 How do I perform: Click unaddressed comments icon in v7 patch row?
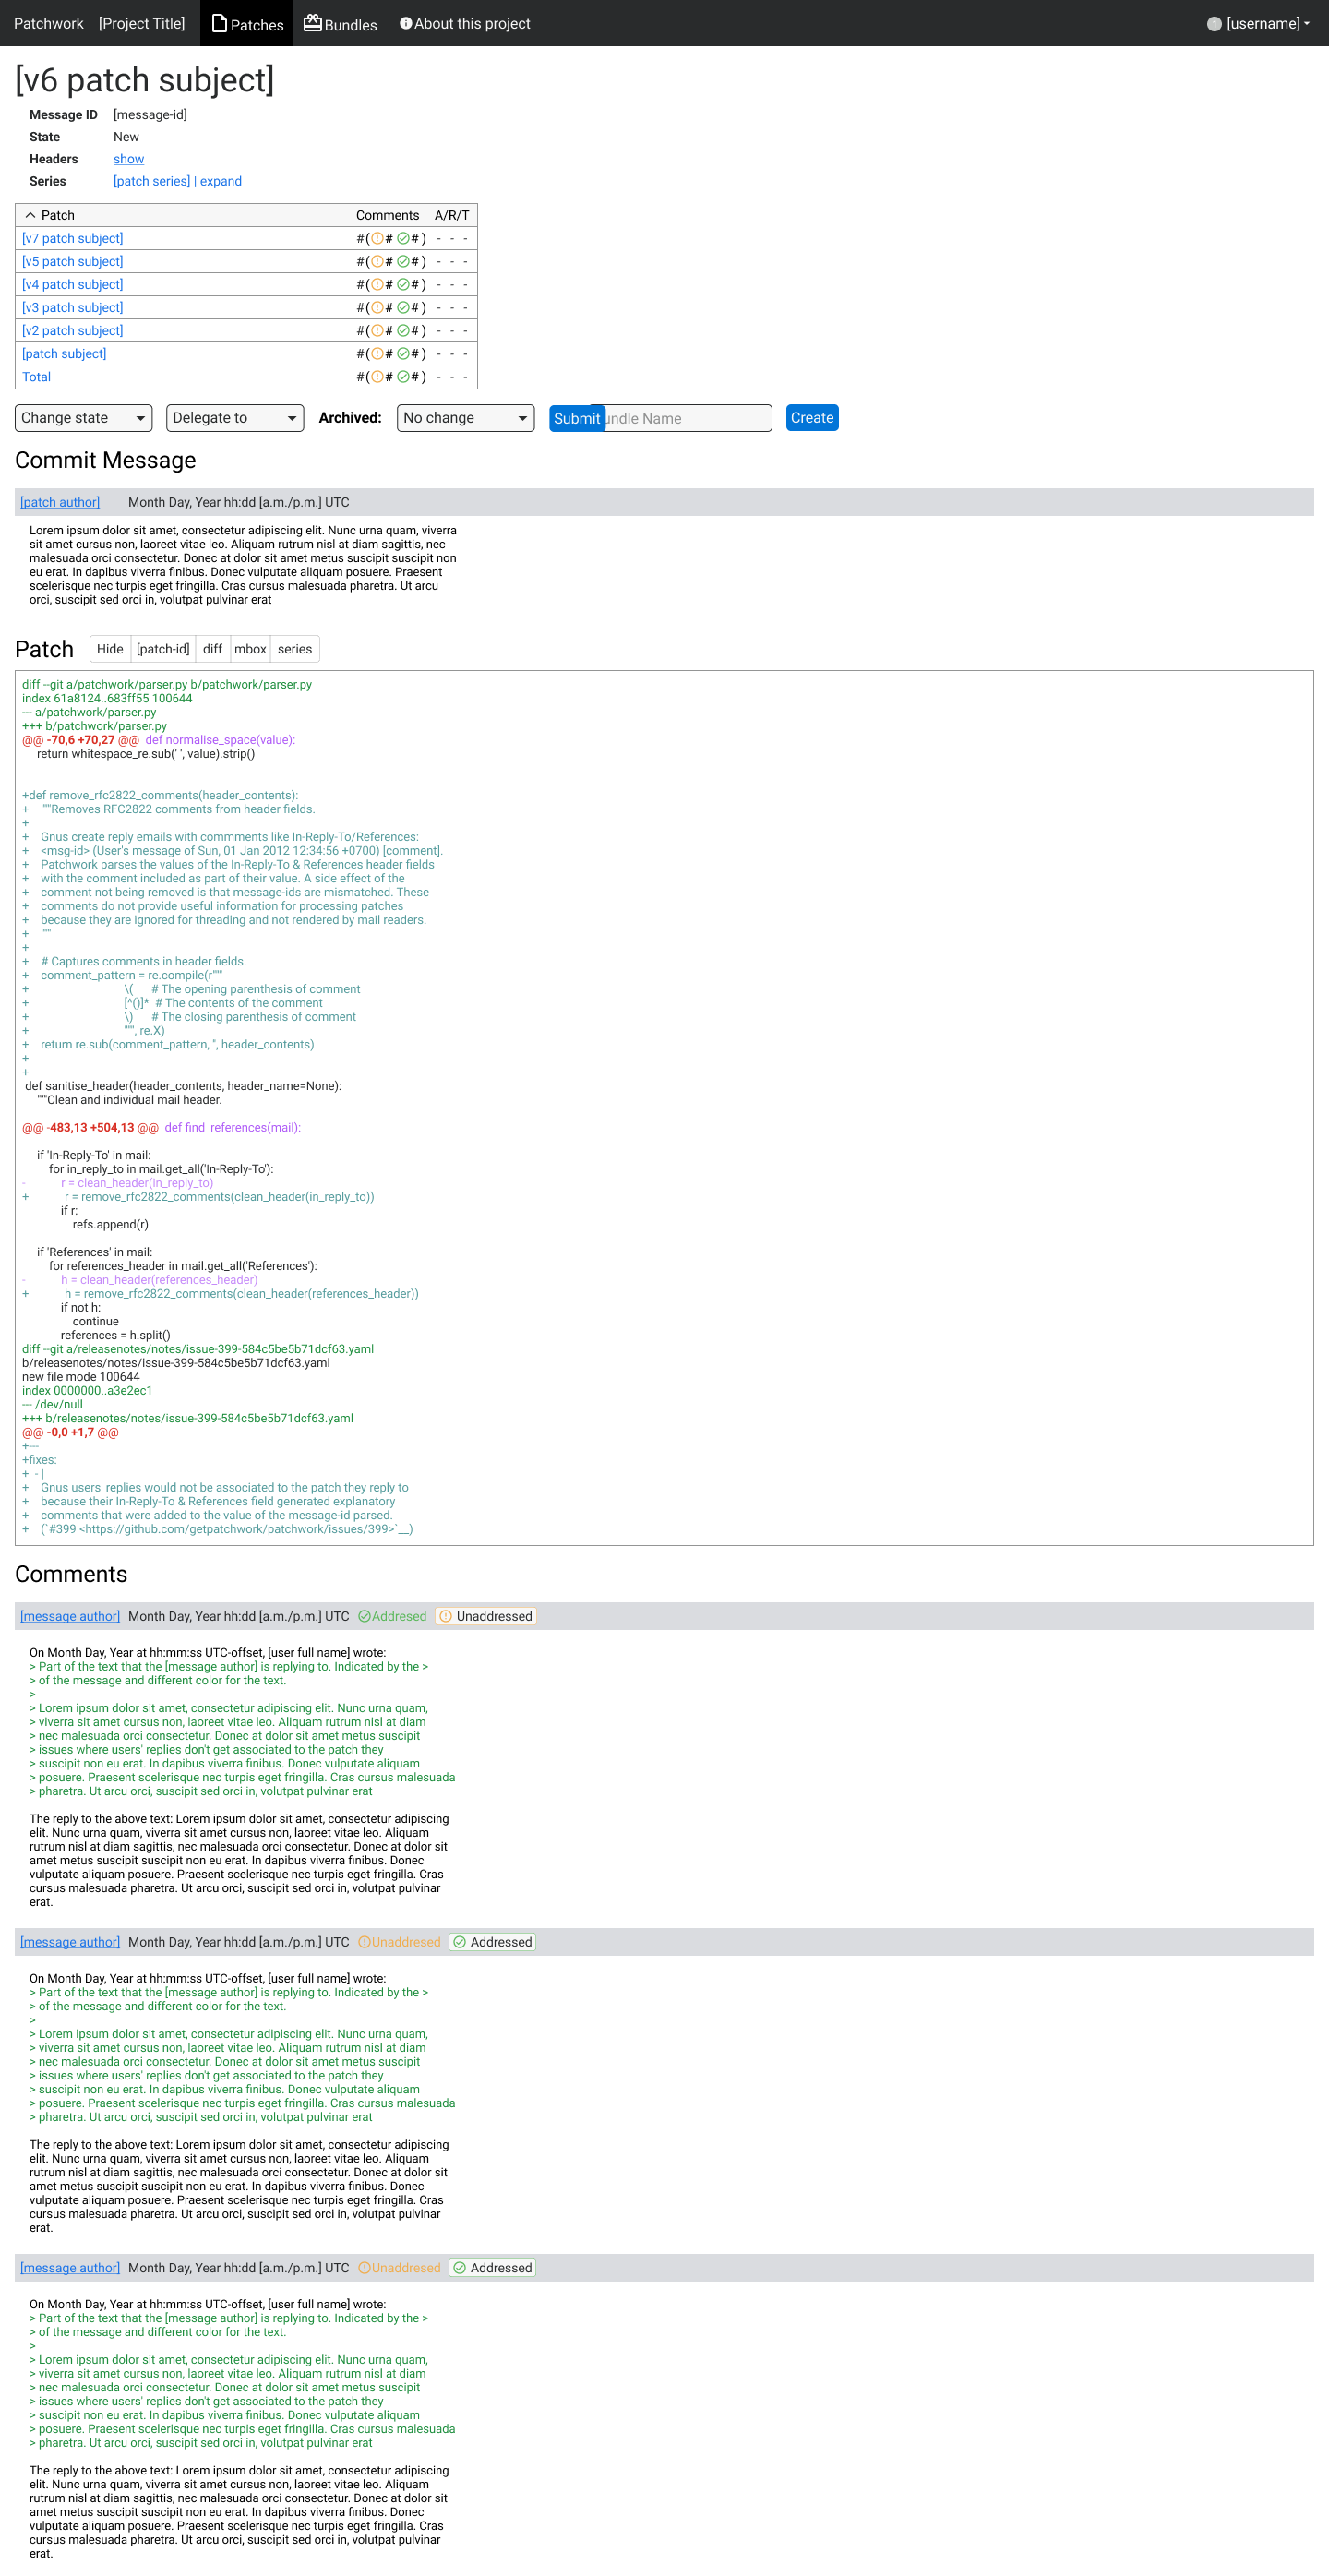click(x=377, y=239)
